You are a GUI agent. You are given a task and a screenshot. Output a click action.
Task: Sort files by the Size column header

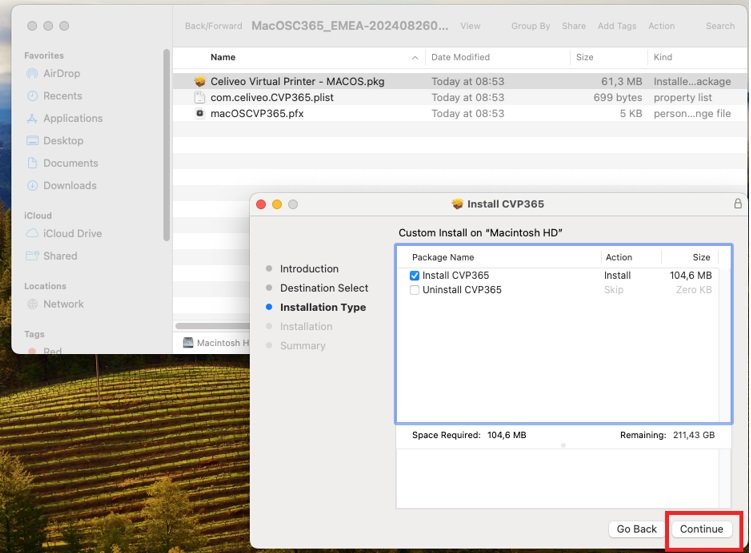pos(584,57)
